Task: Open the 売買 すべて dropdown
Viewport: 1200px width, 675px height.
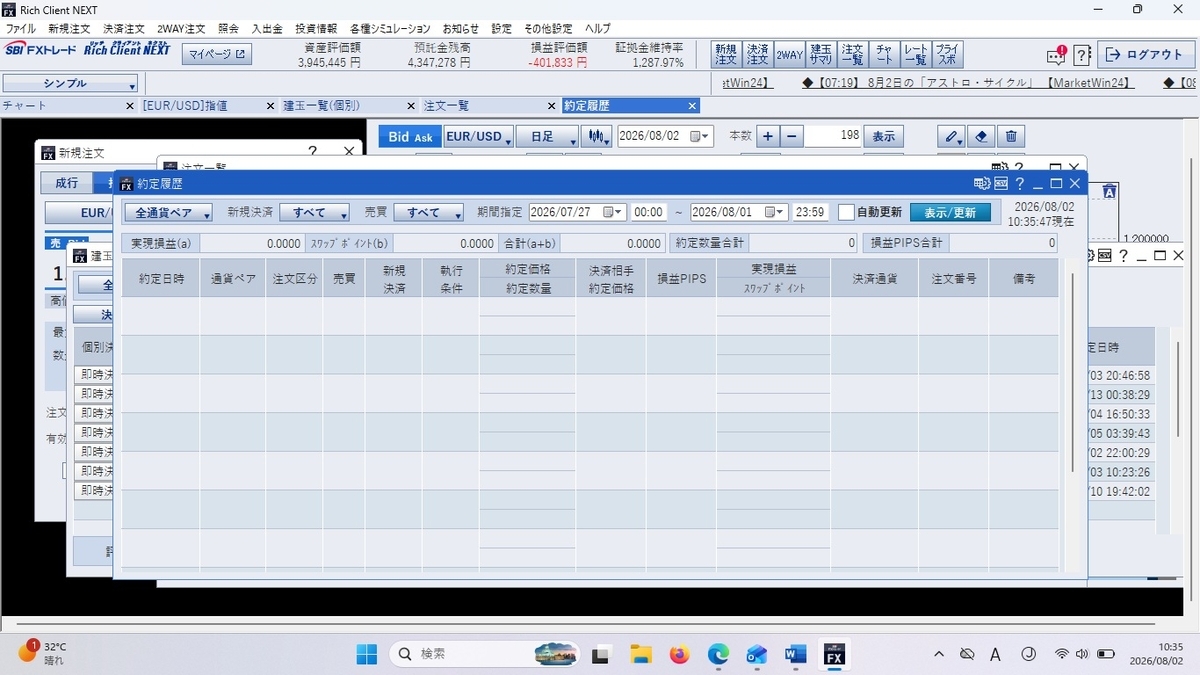Action: [x=428, y=212]
